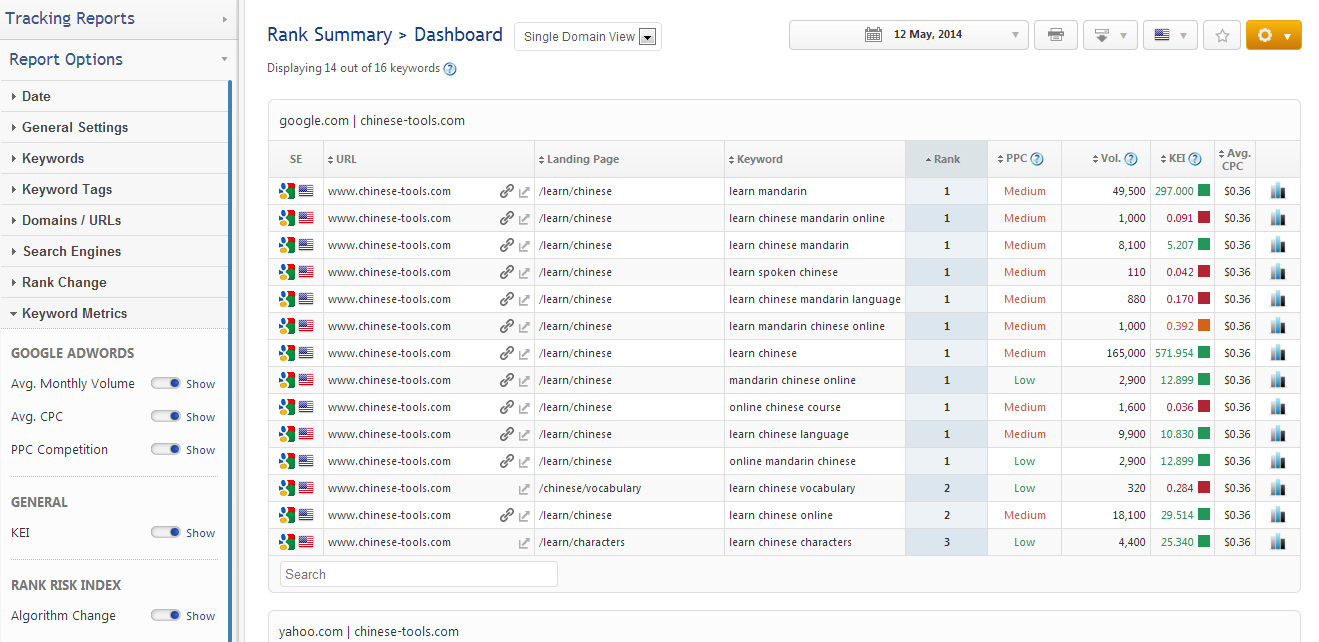
Task: Expand the Keyword Tags option
Action: click(67, 189)
